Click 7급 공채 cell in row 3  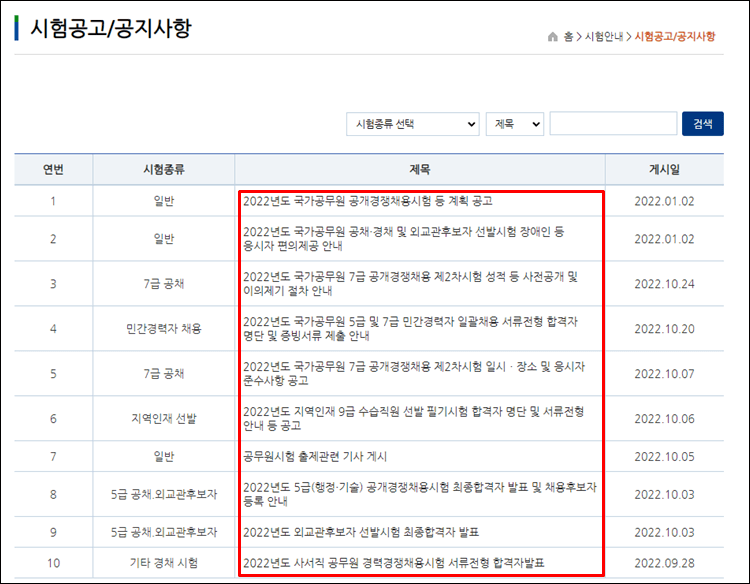[164, 284]
